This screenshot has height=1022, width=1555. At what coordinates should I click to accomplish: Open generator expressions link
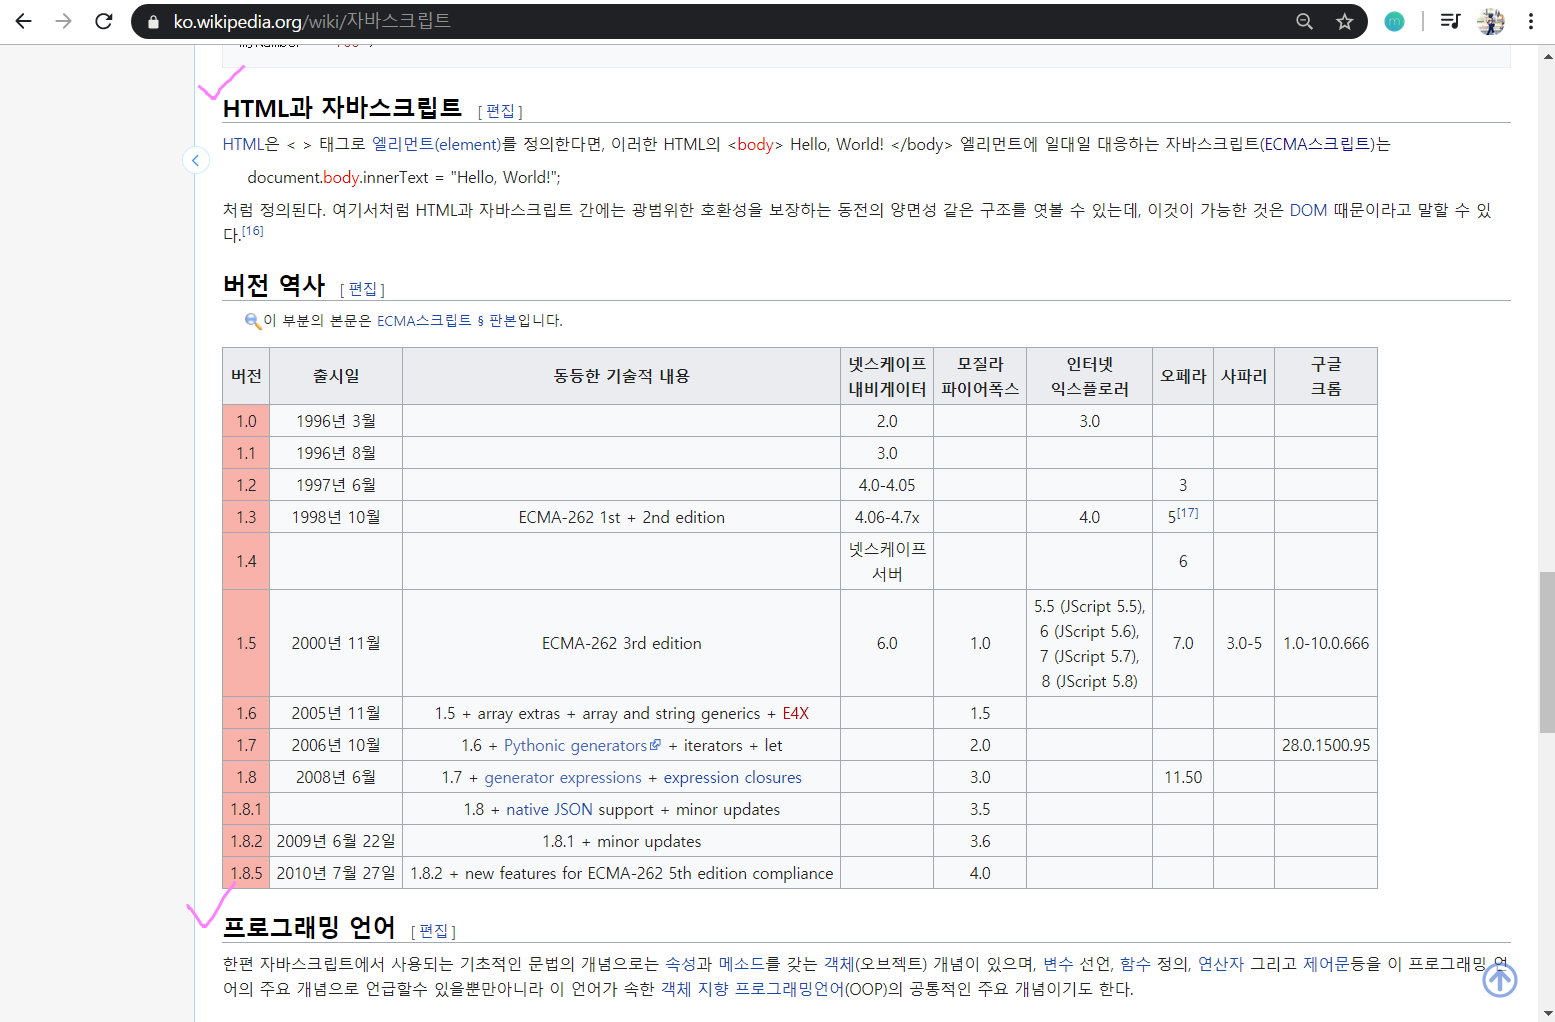[563, 777]
